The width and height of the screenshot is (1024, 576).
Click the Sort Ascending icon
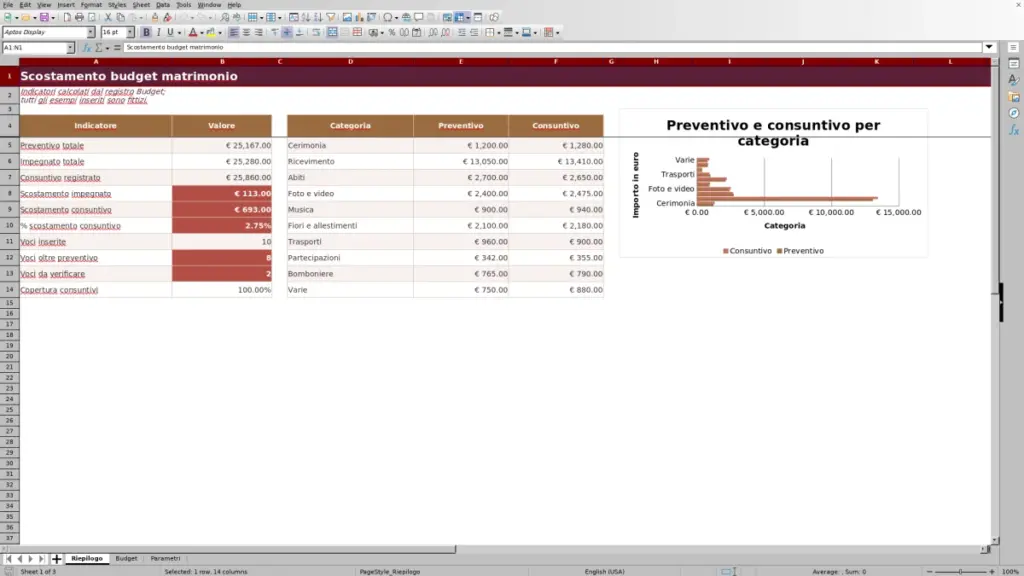click(x=306, y=18)
